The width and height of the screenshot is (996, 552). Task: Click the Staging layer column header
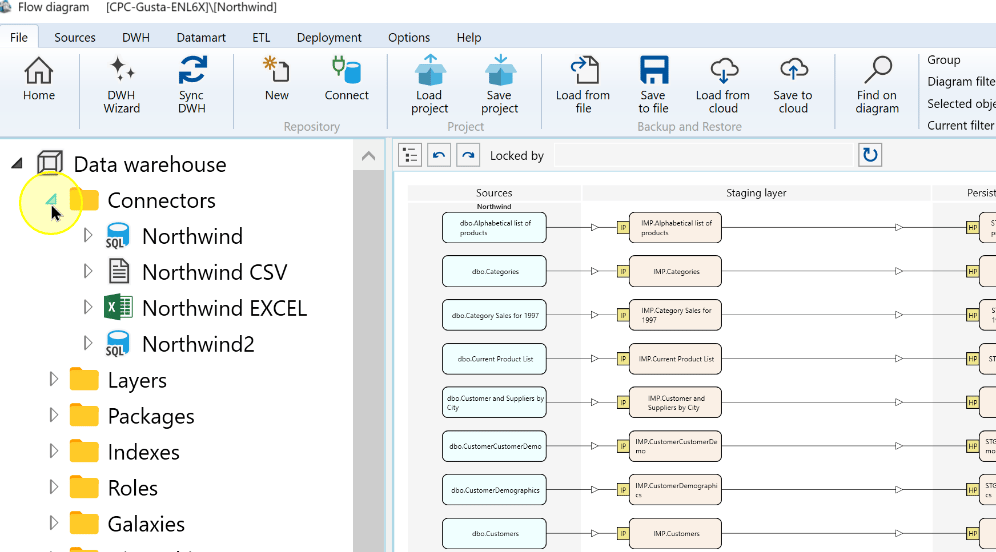[756, 193]
